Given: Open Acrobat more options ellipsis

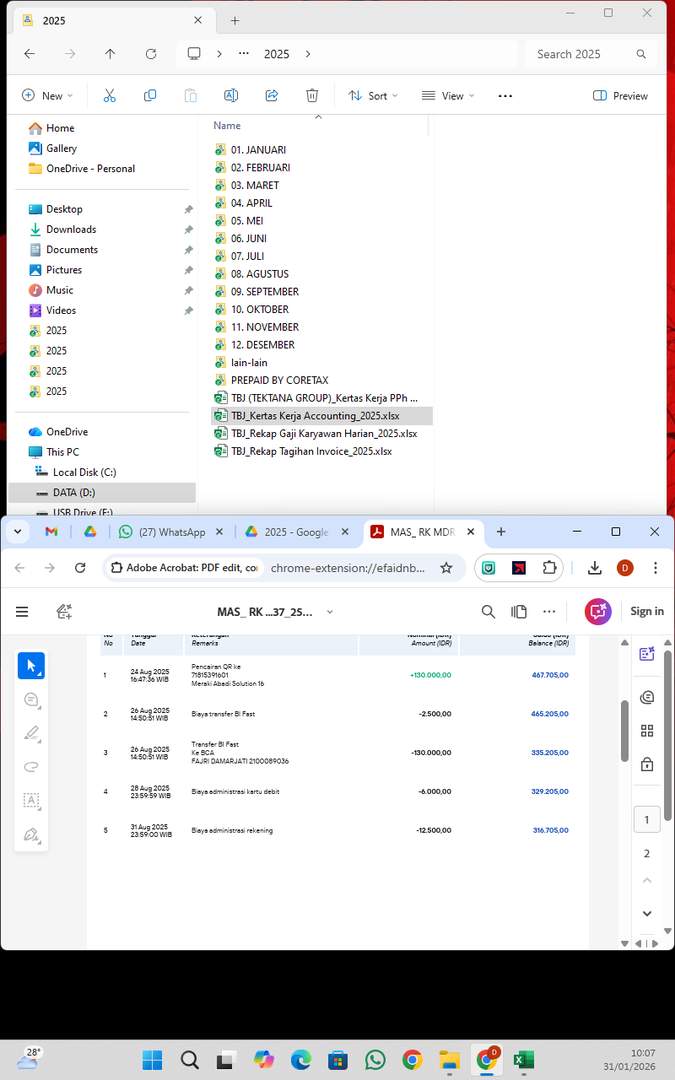Looking at the screenshot, I should (x=549, y=612).
